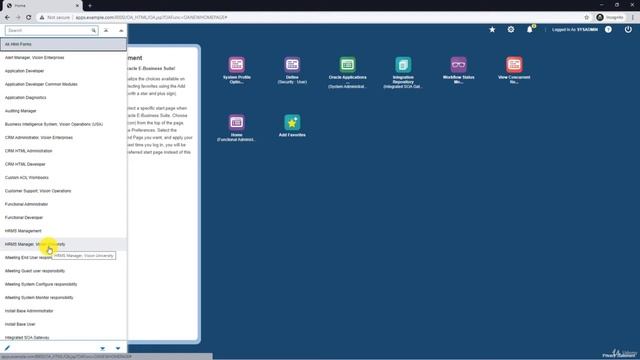Open the System Profile Options favorite icon

click(236, 65)
